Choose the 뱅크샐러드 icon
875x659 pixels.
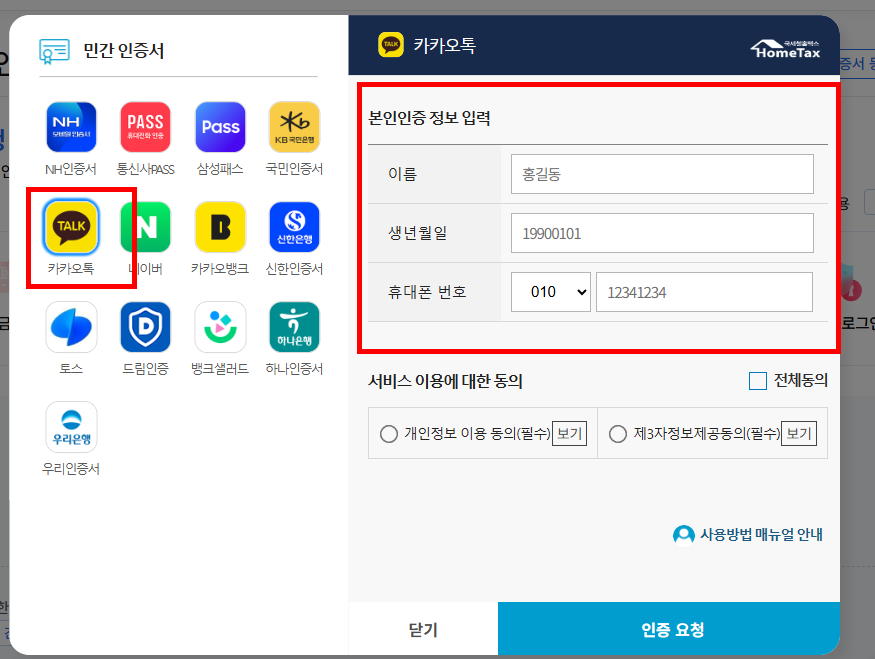coord(220,326)
